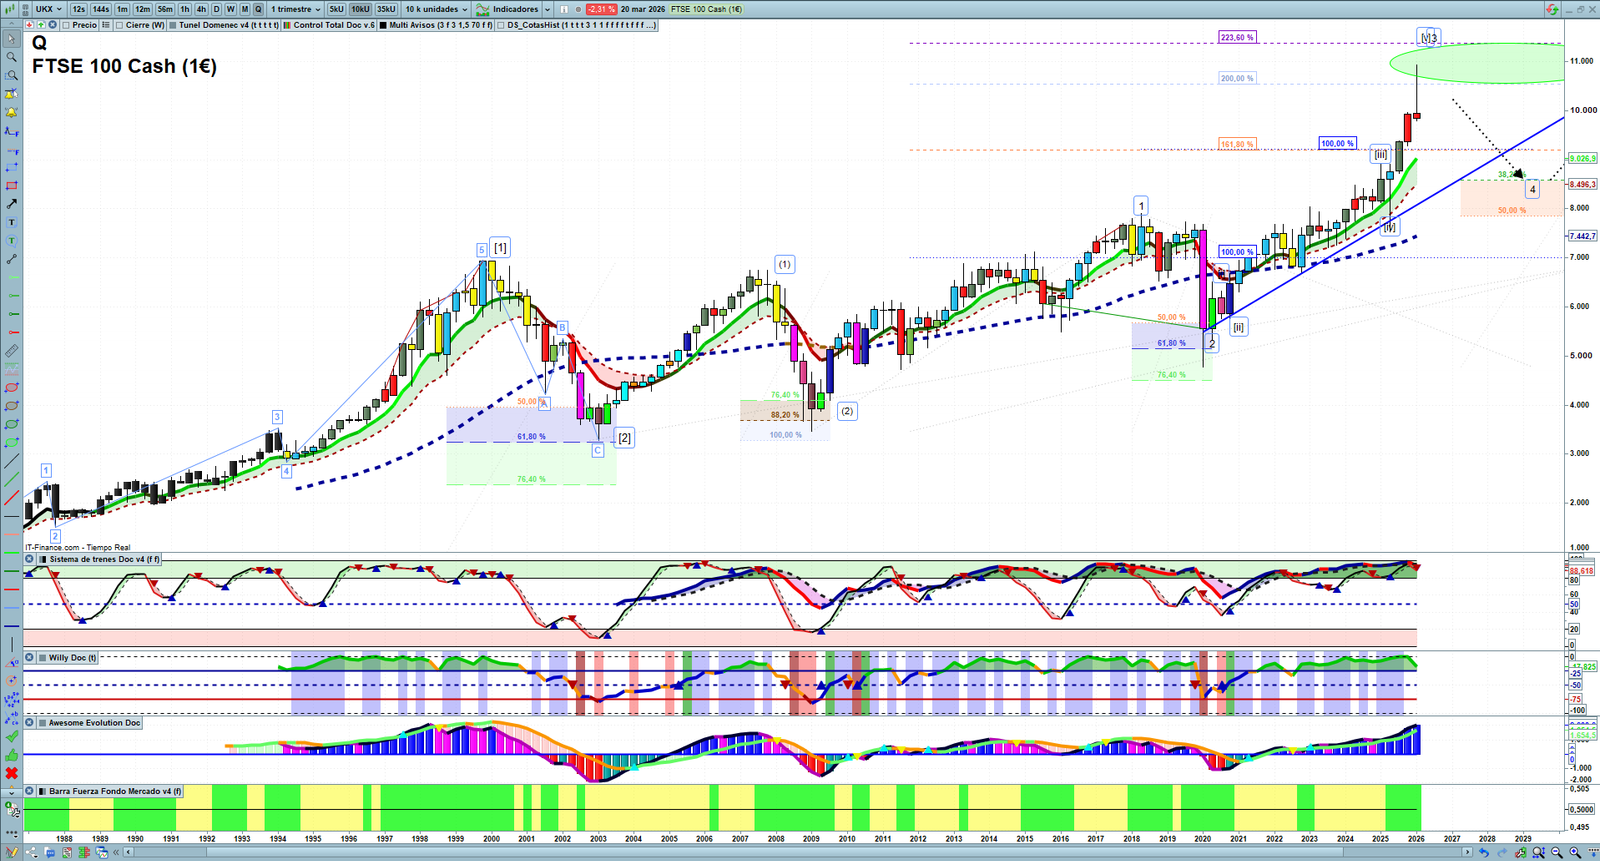The image size is (1600, 861).
Task: Select the 12m timeframe
Action: click(143, 9)
